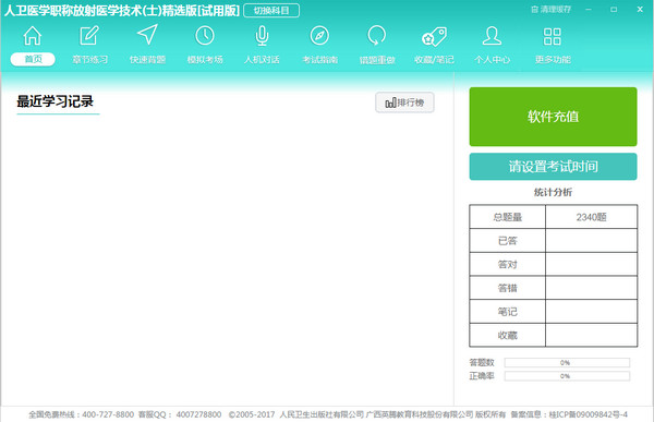This screenshot has width=655, height=430.
Task: Select the 模拟考场 label
Action: pyautogui.click(x=205, y=59)
